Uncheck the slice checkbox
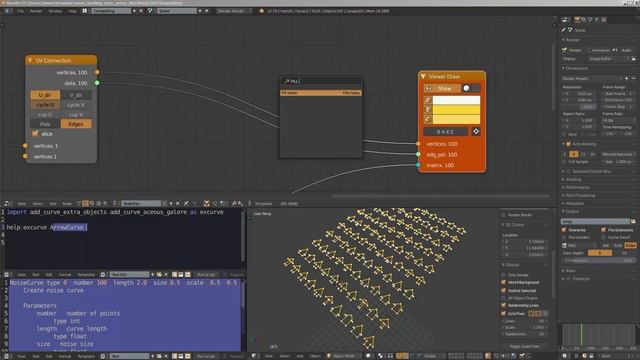The height and width of the screenshot is (360, 640). [x=35, y=133]
